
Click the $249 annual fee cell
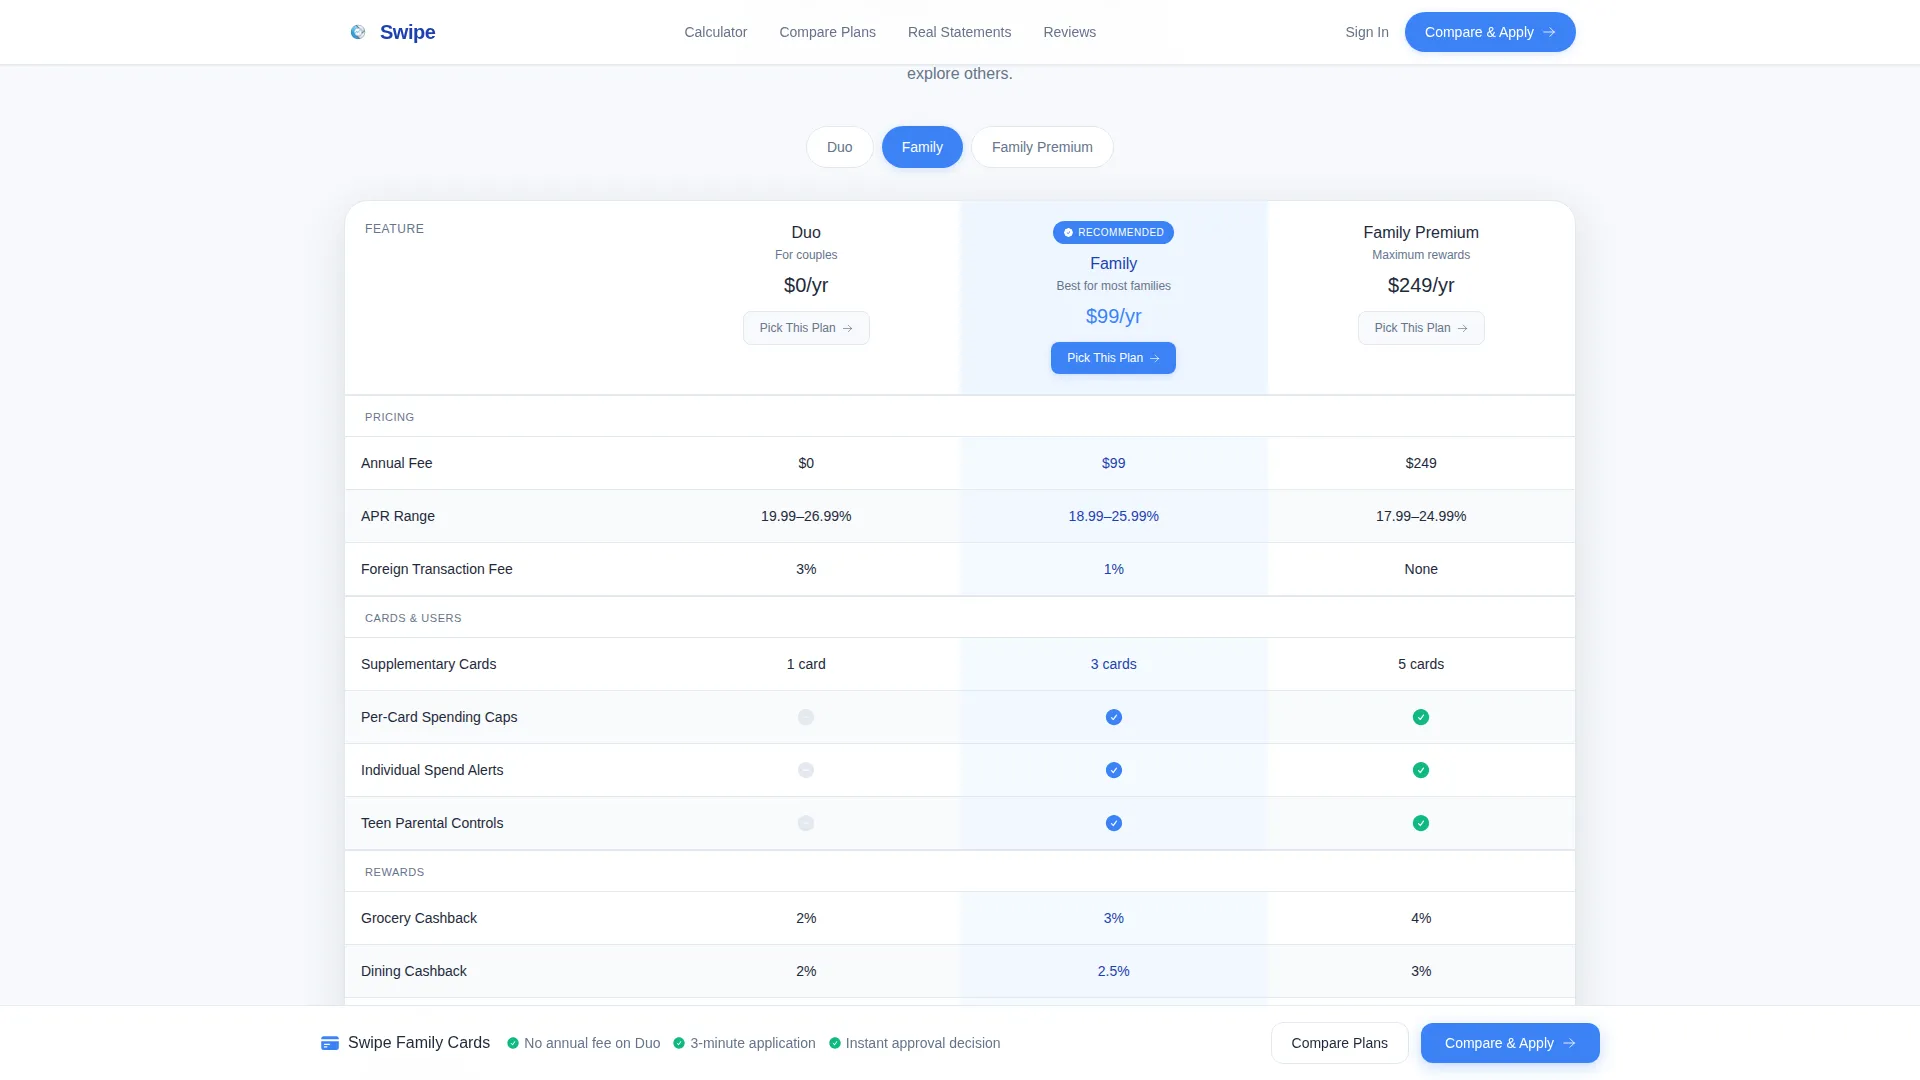(1421, 463)
